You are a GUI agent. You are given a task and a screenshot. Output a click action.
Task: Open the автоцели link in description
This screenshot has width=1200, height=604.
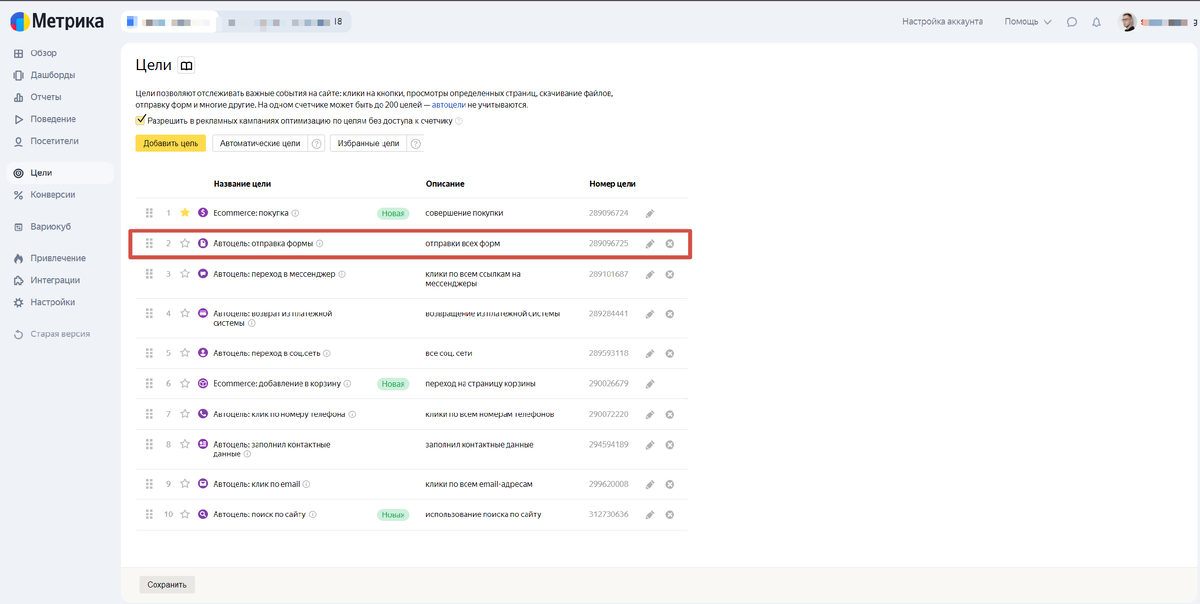pyautogui.click(x=448, y=105)
